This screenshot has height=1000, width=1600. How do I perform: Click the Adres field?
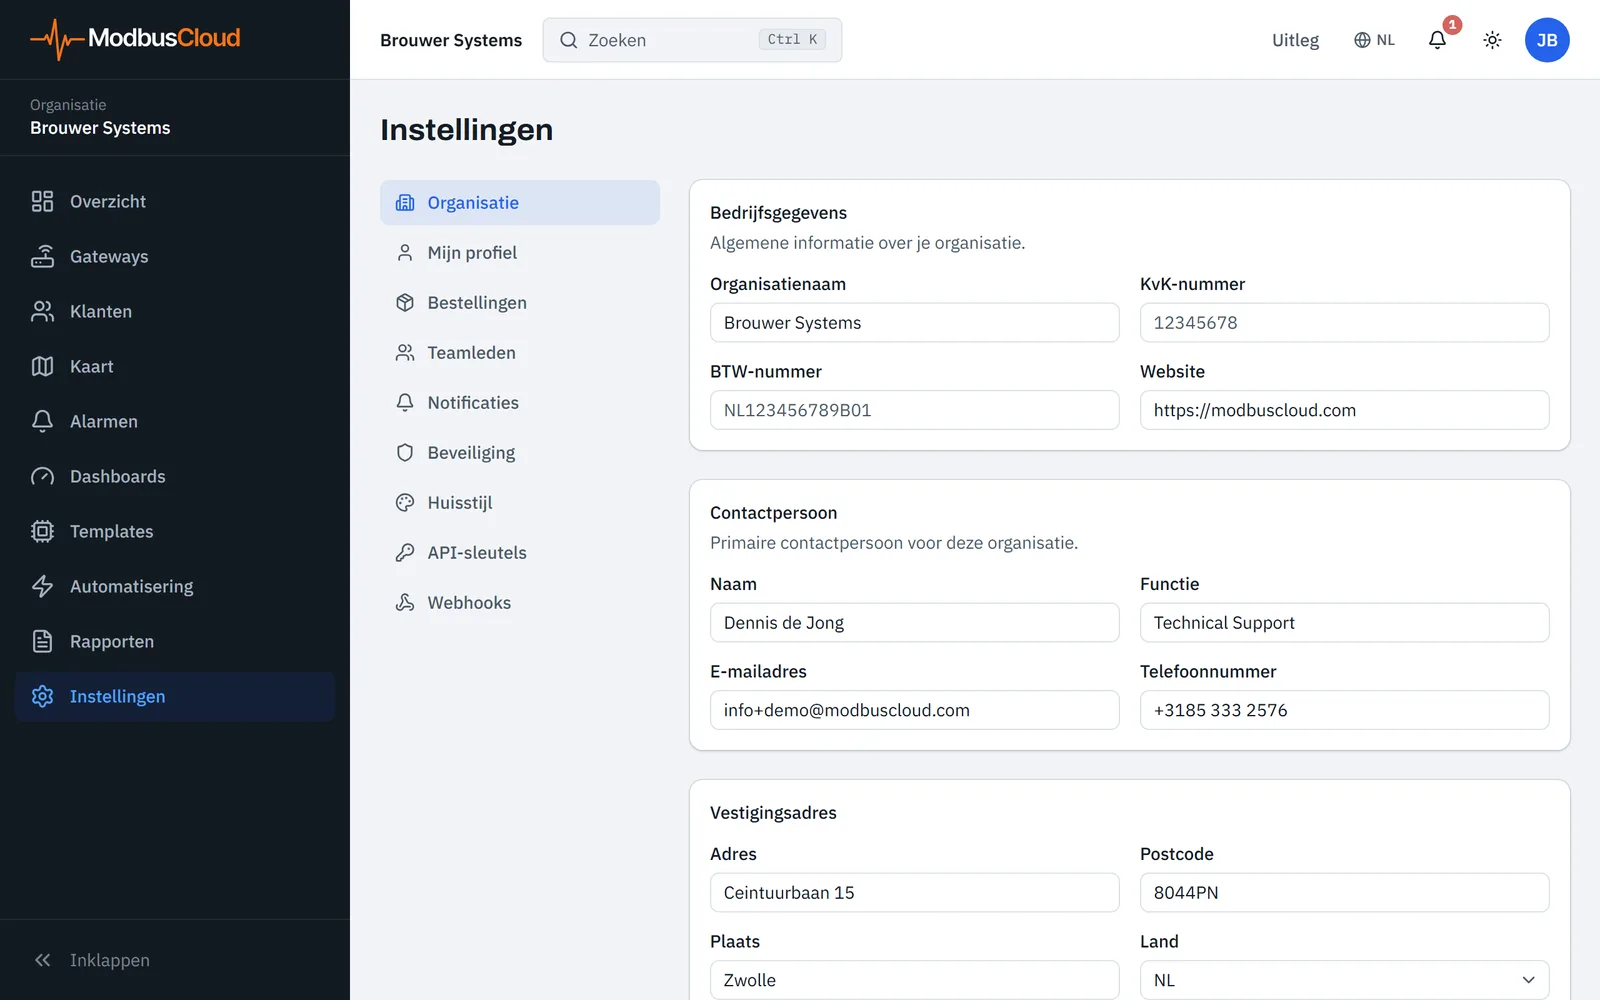point(914,893)
